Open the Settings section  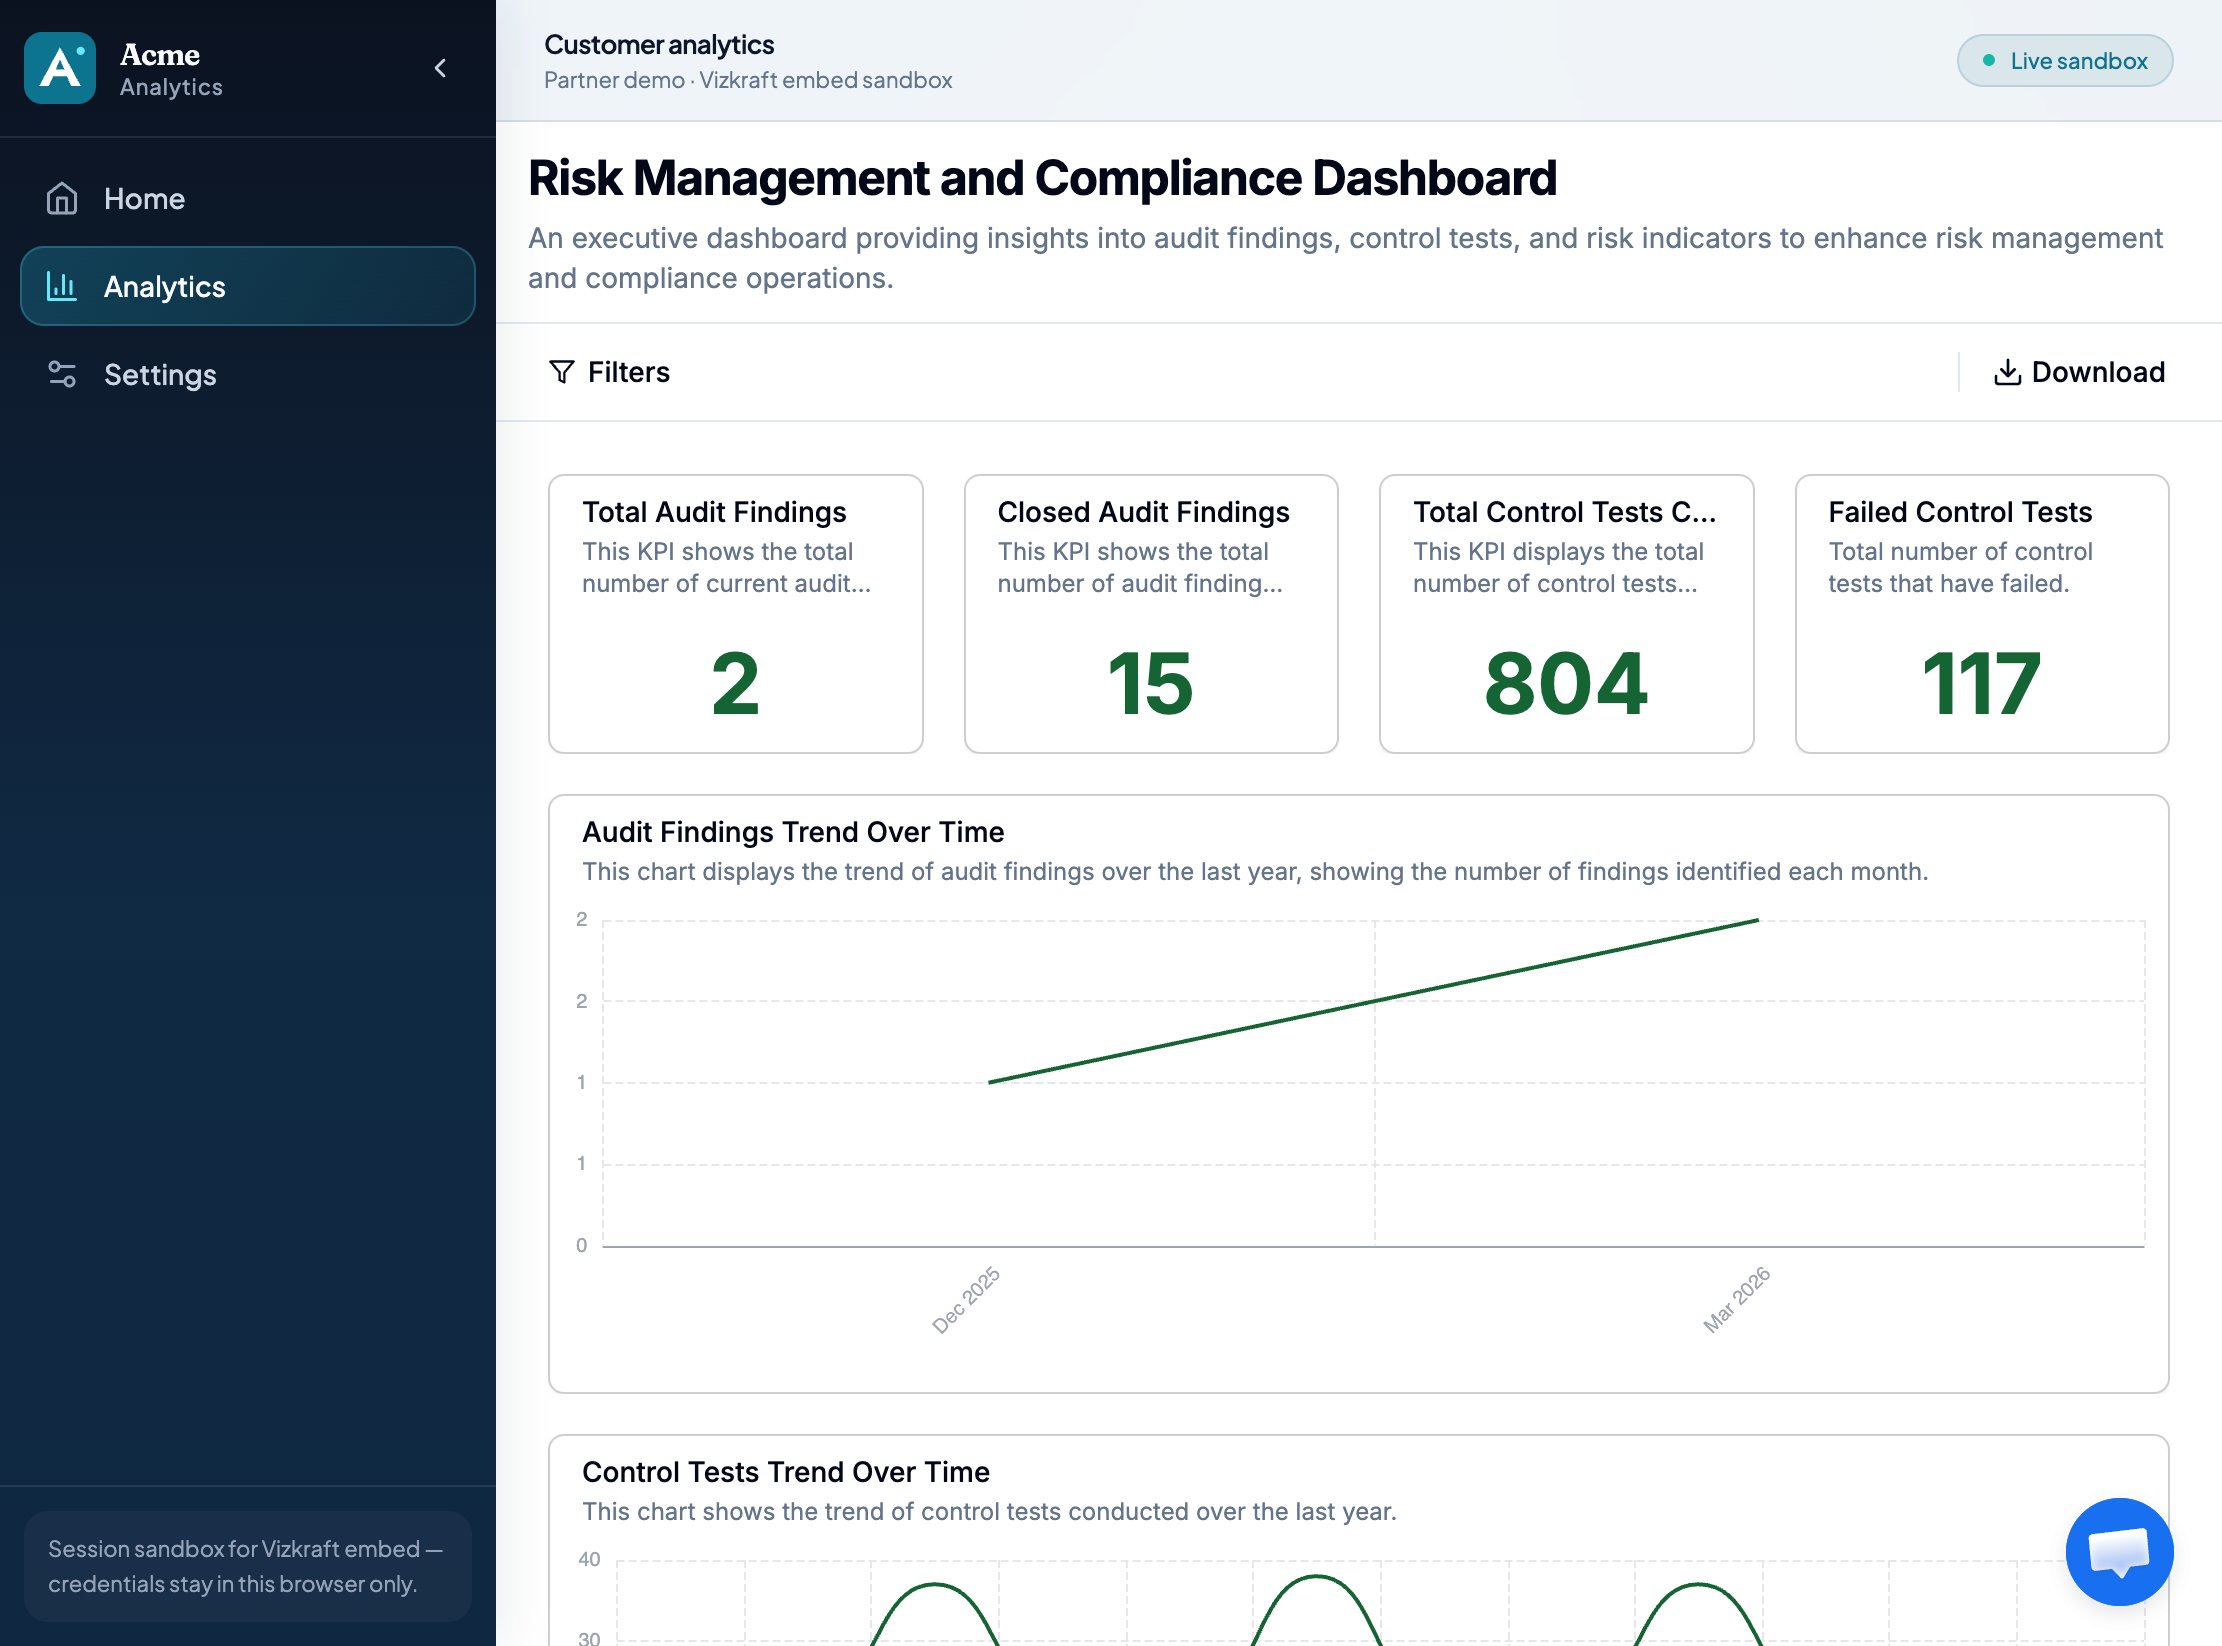click(247, 374)
